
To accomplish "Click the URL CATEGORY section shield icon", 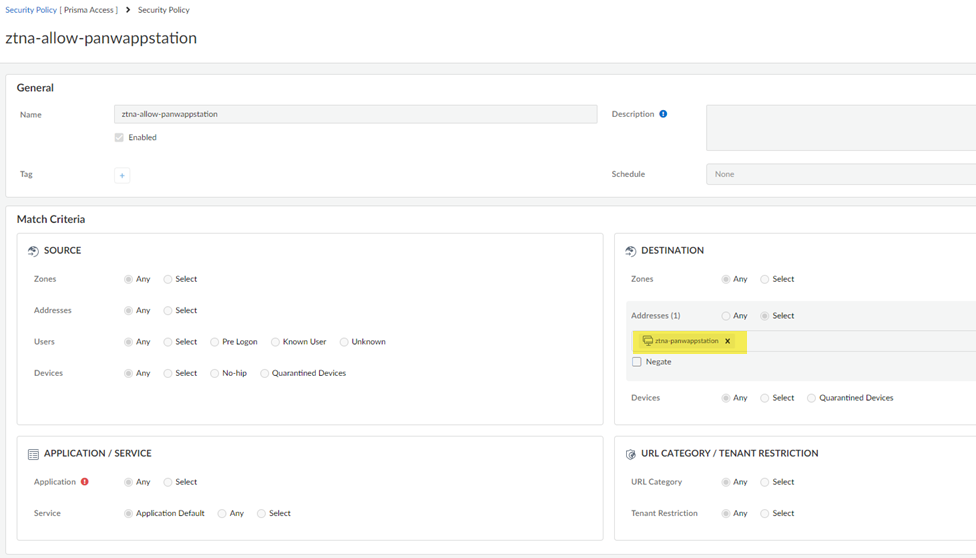I will point(630,454).
